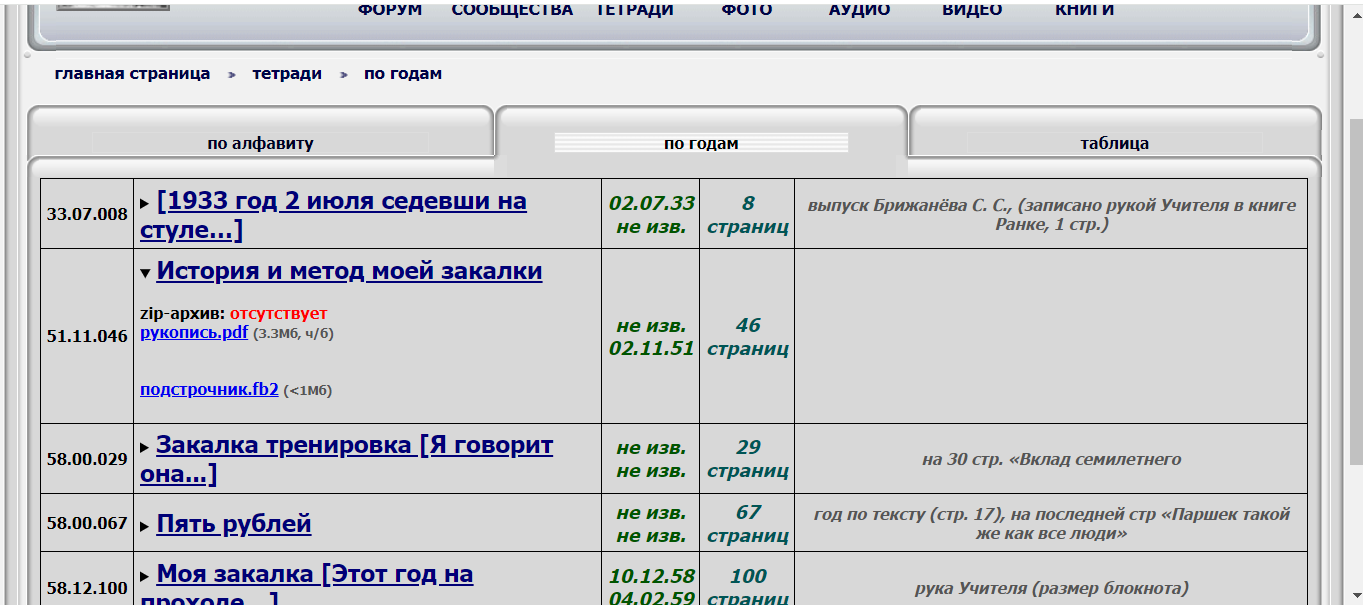Switch to the «по алфавиту» tab
The height and width of the screenshot is (605, 1363).
(x=260, y=143)
